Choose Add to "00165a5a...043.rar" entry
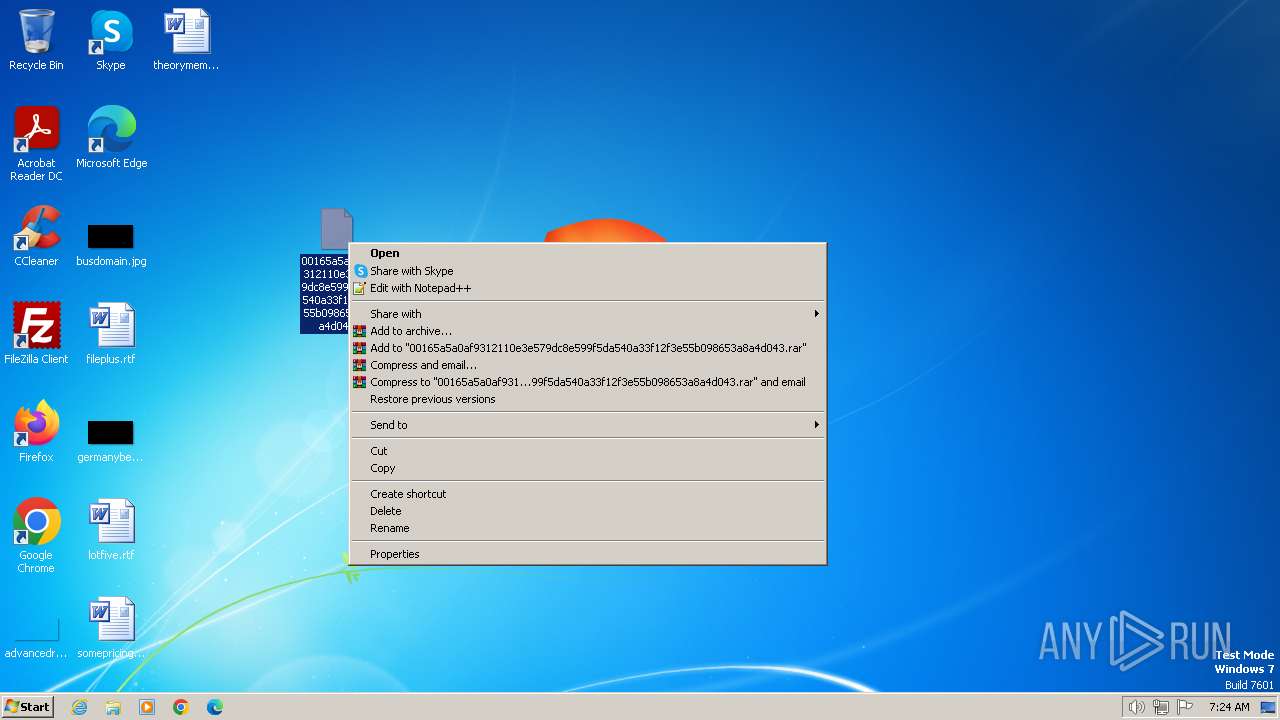Image resolution: width=1280 pixels, height=720 pixels. 588,348
